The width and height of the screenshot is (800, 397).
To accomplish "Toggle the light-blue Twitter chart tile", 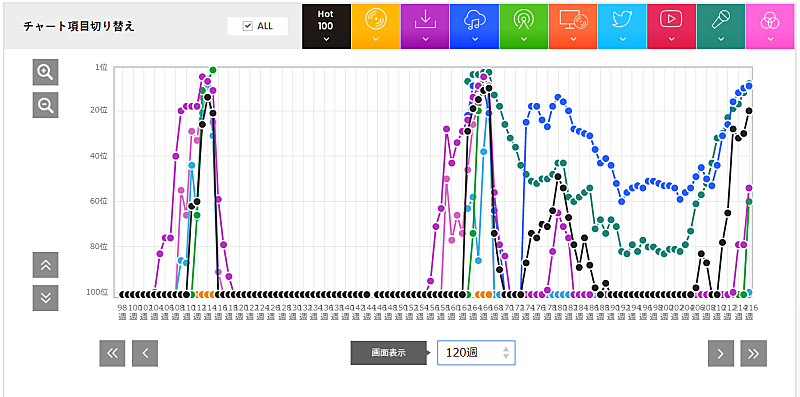I will click(622, 27).
